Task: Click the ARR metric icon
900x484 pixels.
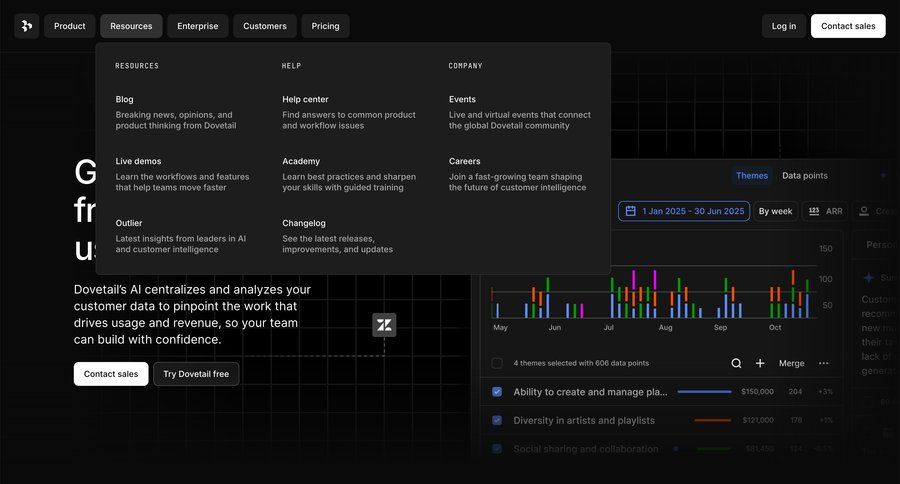Action: click(813, 211)
